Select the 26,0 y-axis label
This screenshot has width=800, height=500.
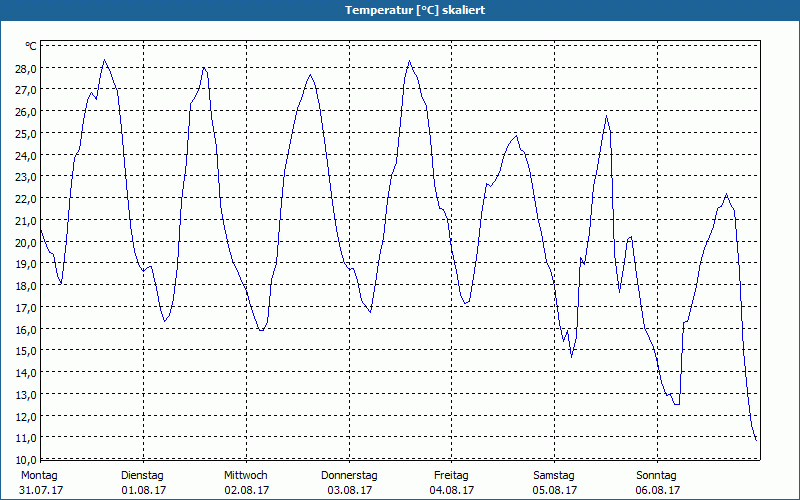(x=26, y=112)
